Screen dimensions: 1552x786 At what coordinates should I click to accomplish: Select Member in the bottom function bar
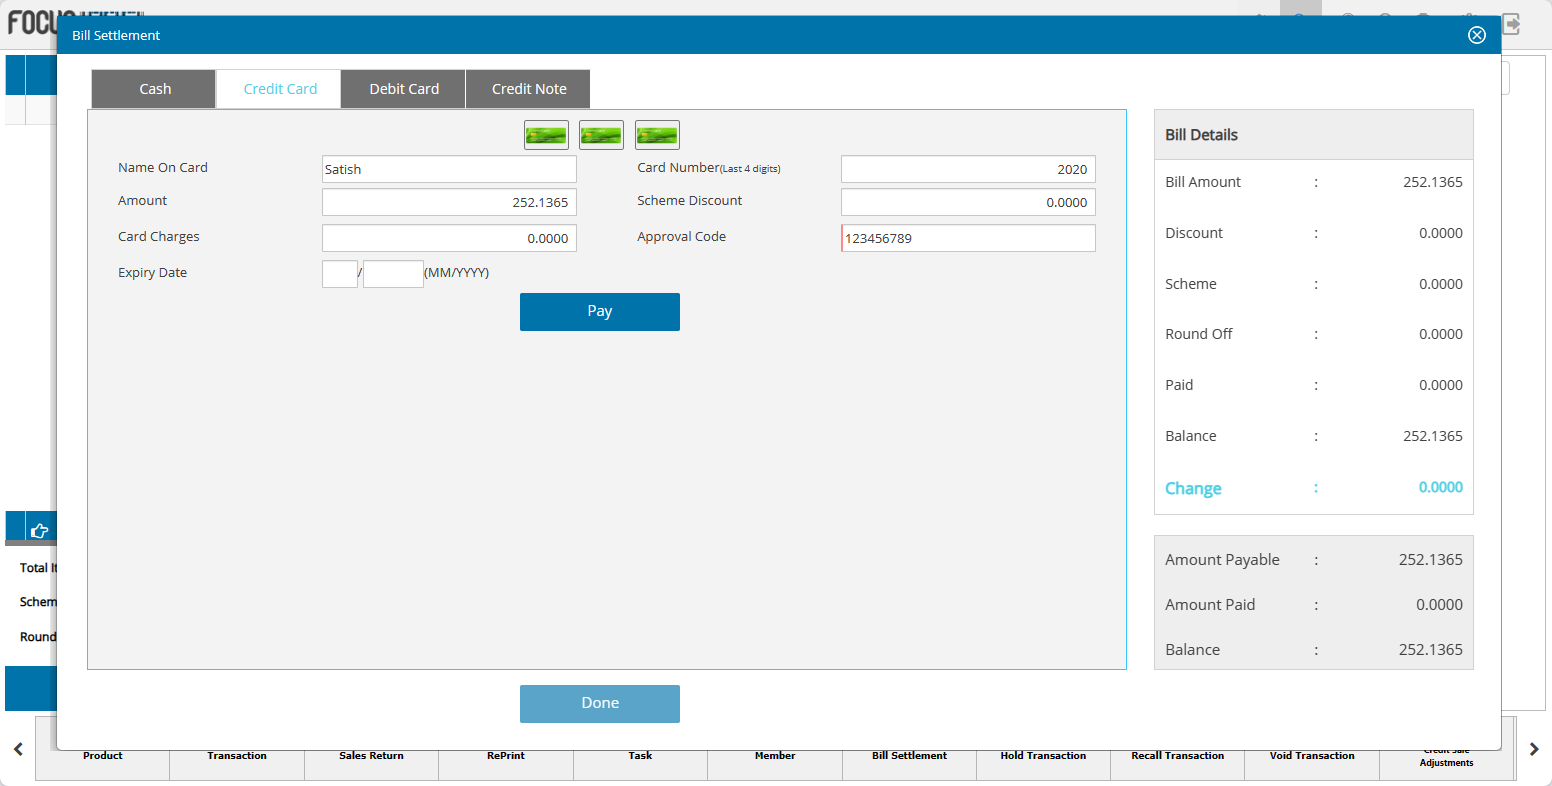coord(775,756)
